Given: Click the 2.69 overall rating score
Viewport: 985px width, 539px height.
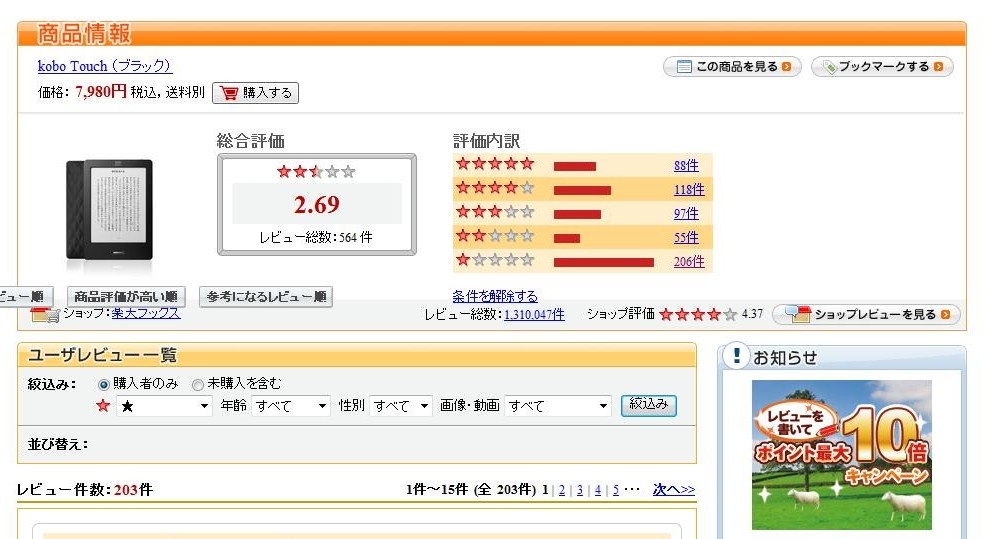Looking at the screenshot, I should pos(317,204).
